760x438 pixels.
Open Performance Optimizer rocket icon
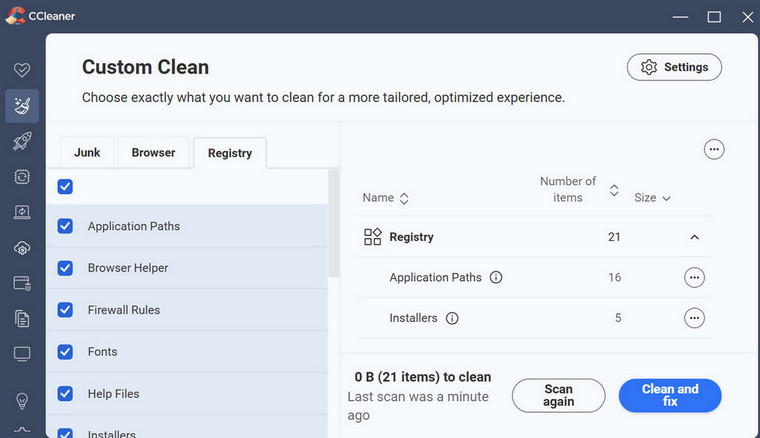[x=22, y=141]
